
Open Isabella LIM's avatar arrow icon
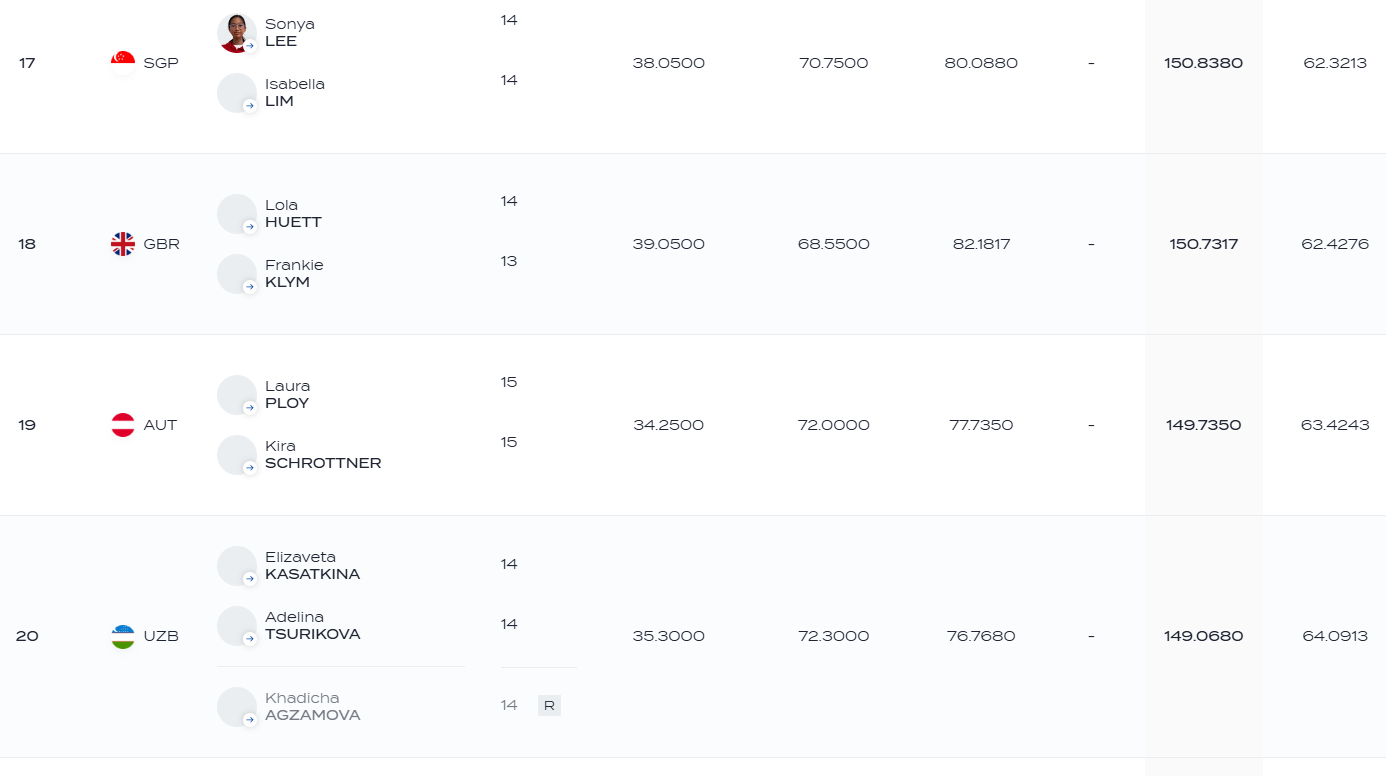(250, 106)
